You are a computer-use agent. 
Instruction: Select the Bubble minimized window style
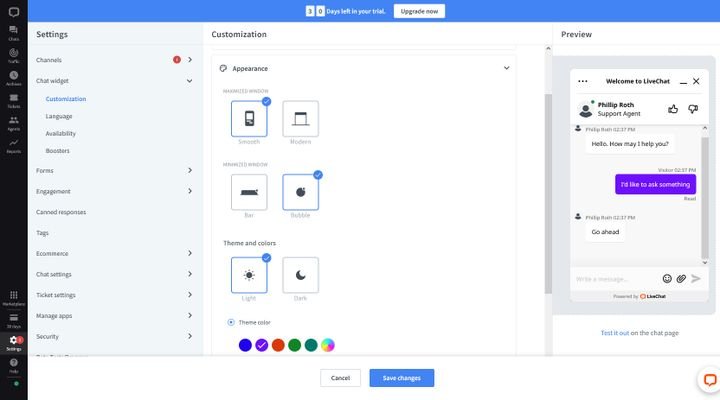click(x=300, y=192)
